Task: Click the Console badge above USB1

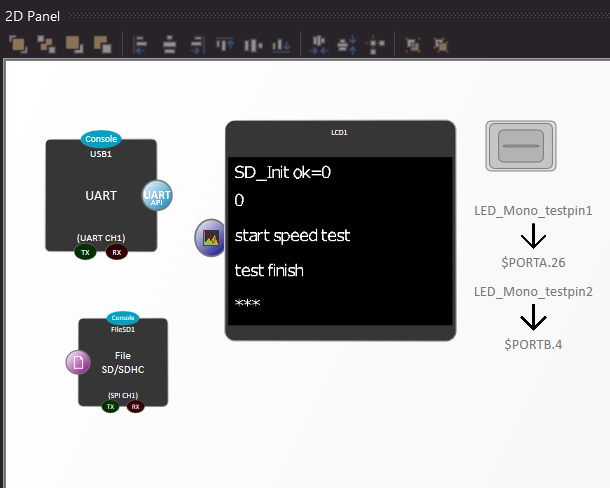Action: coord(101,140)
